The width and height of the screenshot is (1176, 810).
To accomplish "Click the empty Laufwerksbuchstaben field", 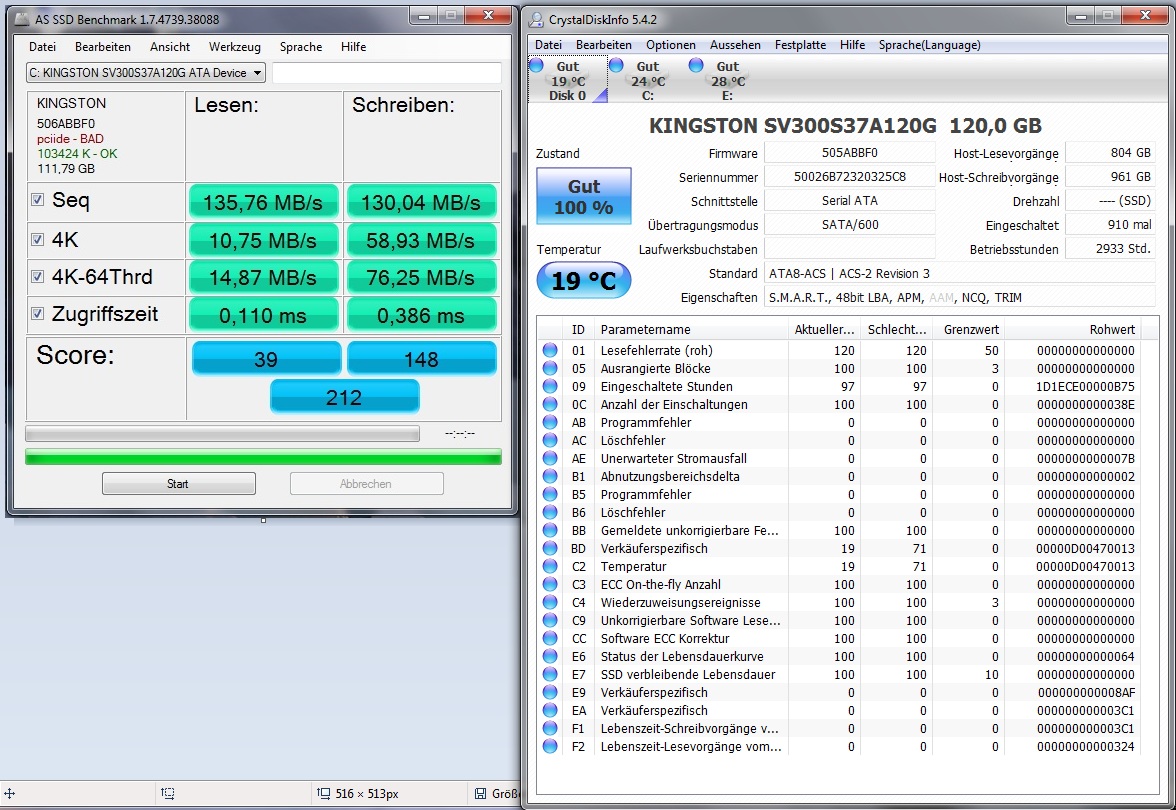I will click(x=849, y=249).
